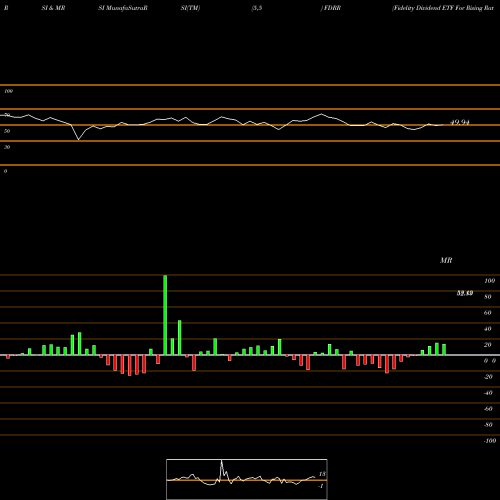Click the MR axis label 60
This screenshot has height=500, width=500.
[x=487, y=313]
